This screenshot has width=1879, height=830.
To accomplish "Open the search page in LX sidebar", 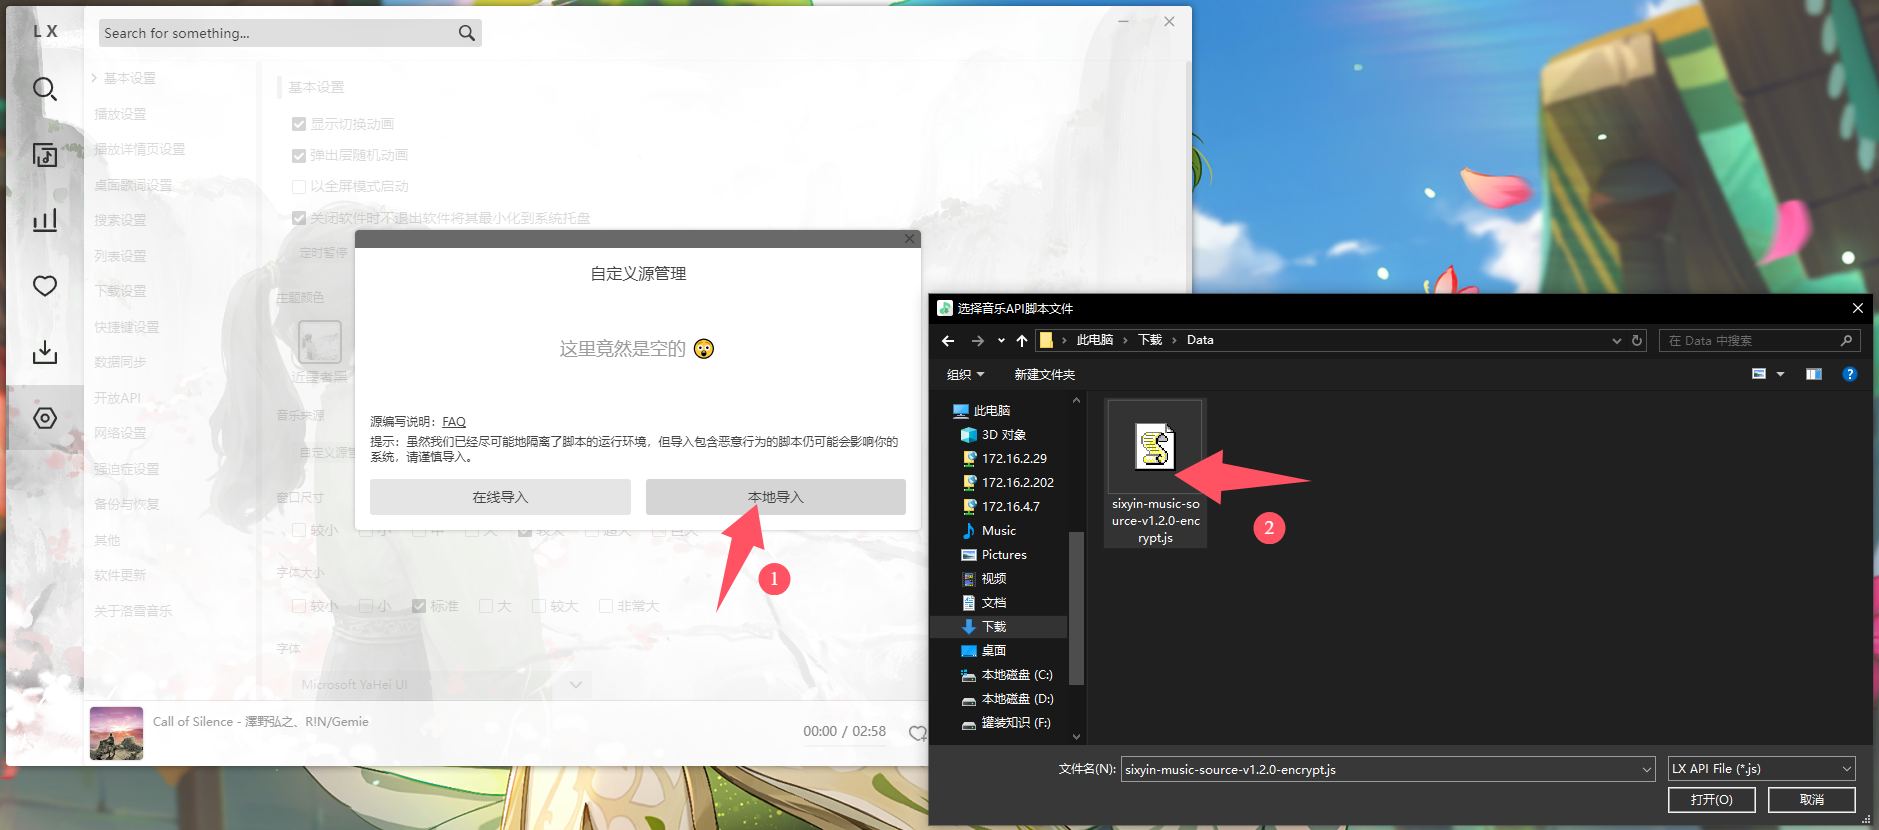I will [44, 89].
